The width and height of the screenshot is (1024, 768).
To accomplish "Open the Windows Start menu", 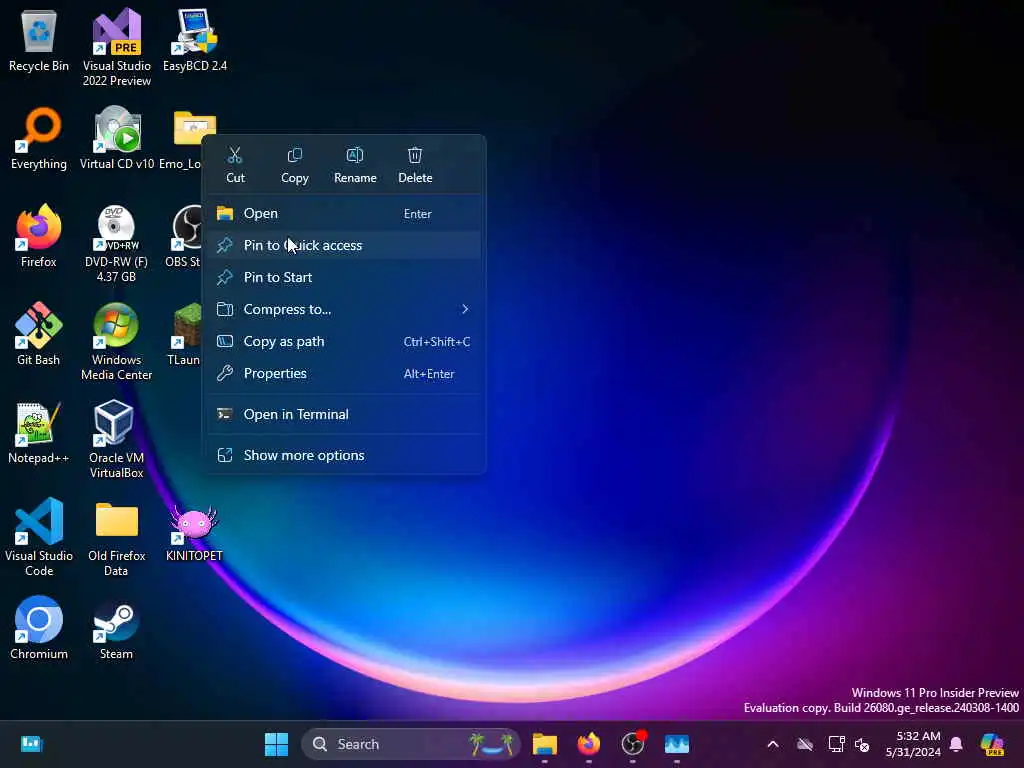I will pyautogui.click(x=276, y=744).
